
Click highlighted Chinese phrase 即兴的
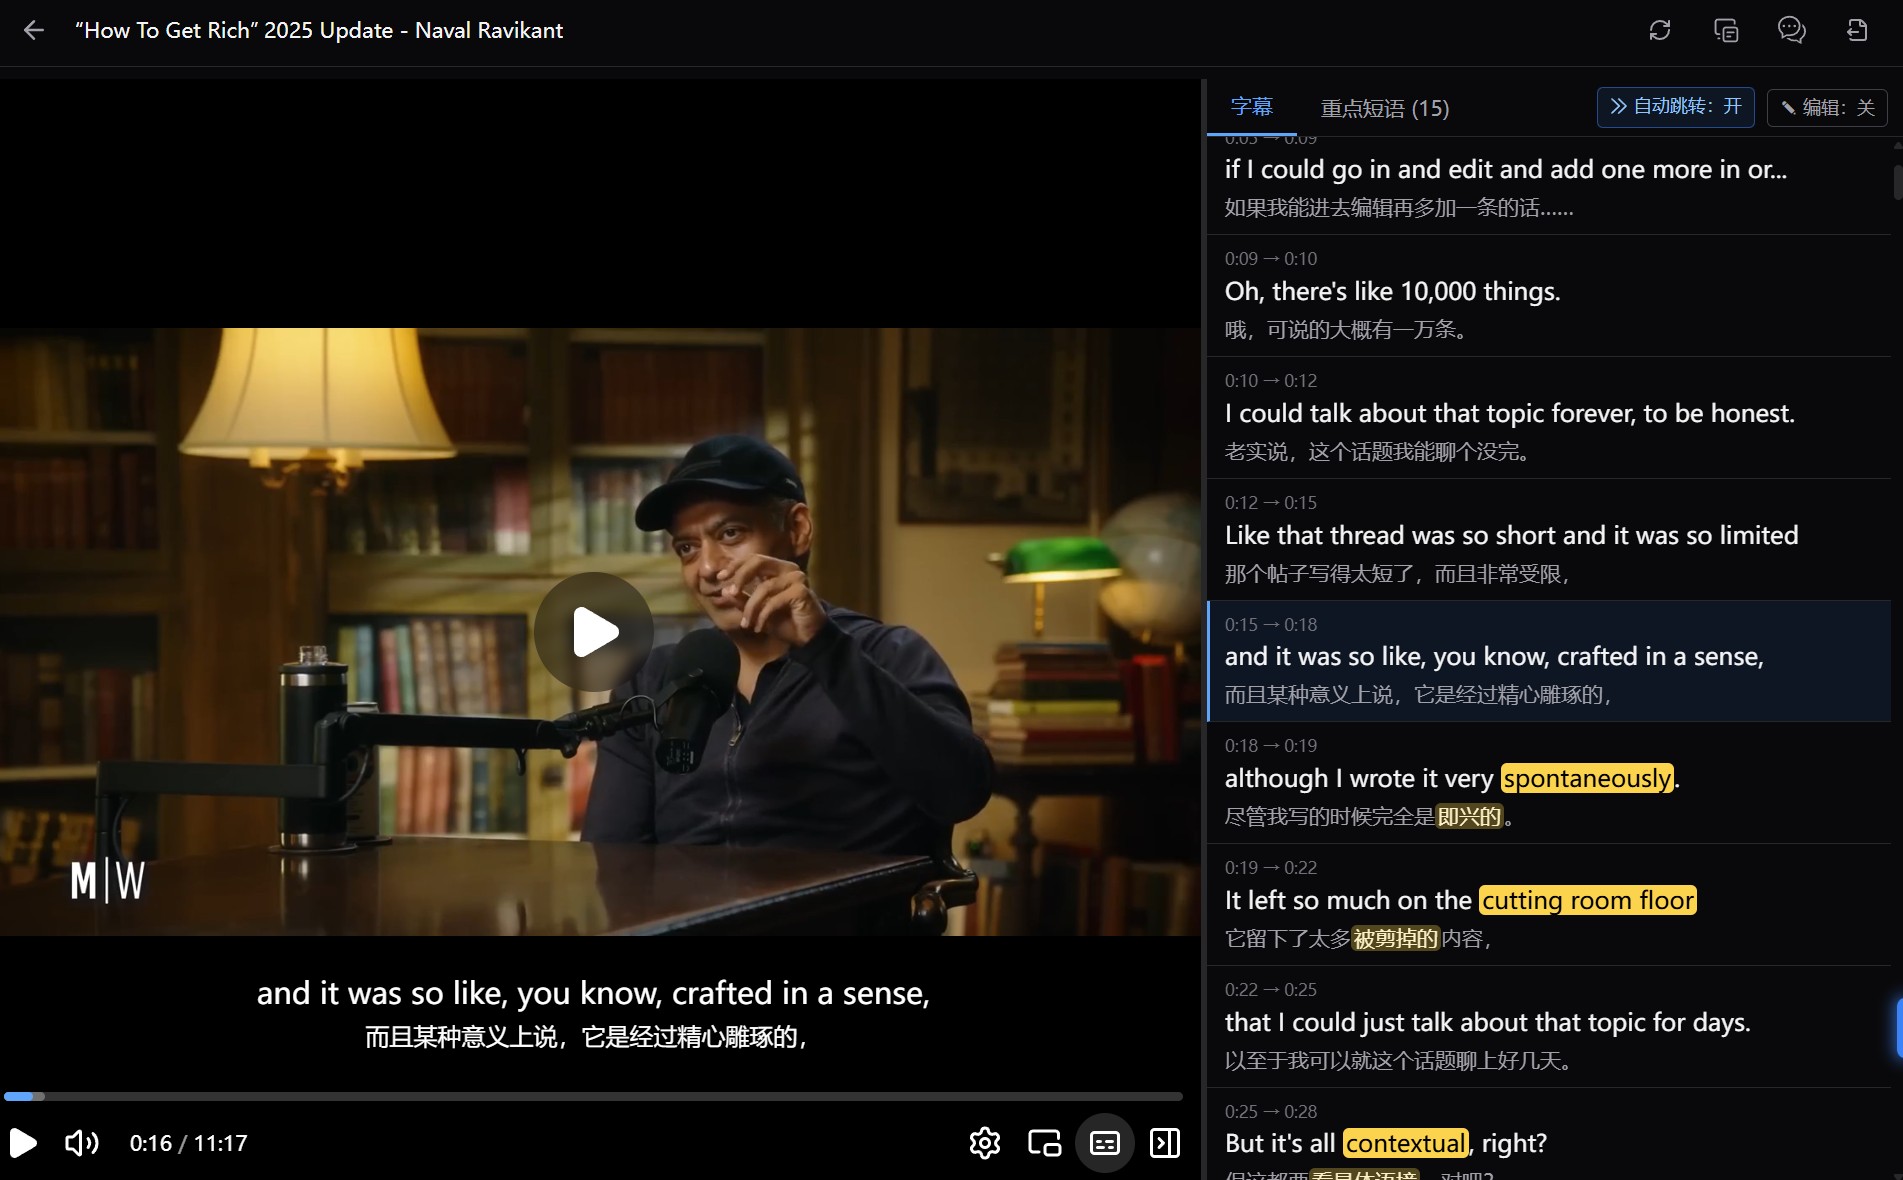point(1469,817)
